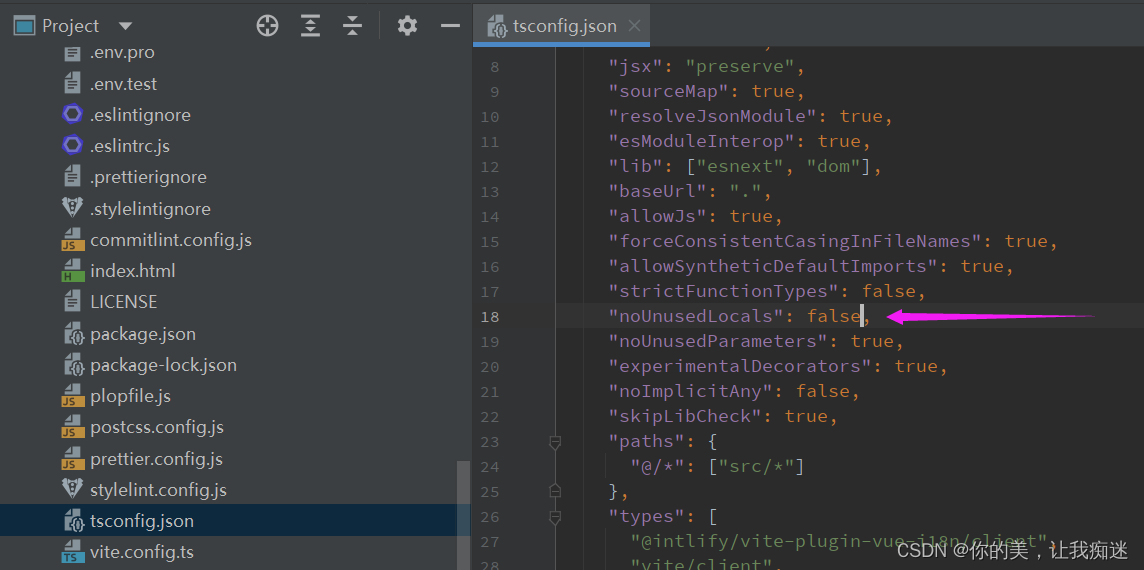
Task: Click the .eslintrc.js ESLint icon
Action: [72, 146]
